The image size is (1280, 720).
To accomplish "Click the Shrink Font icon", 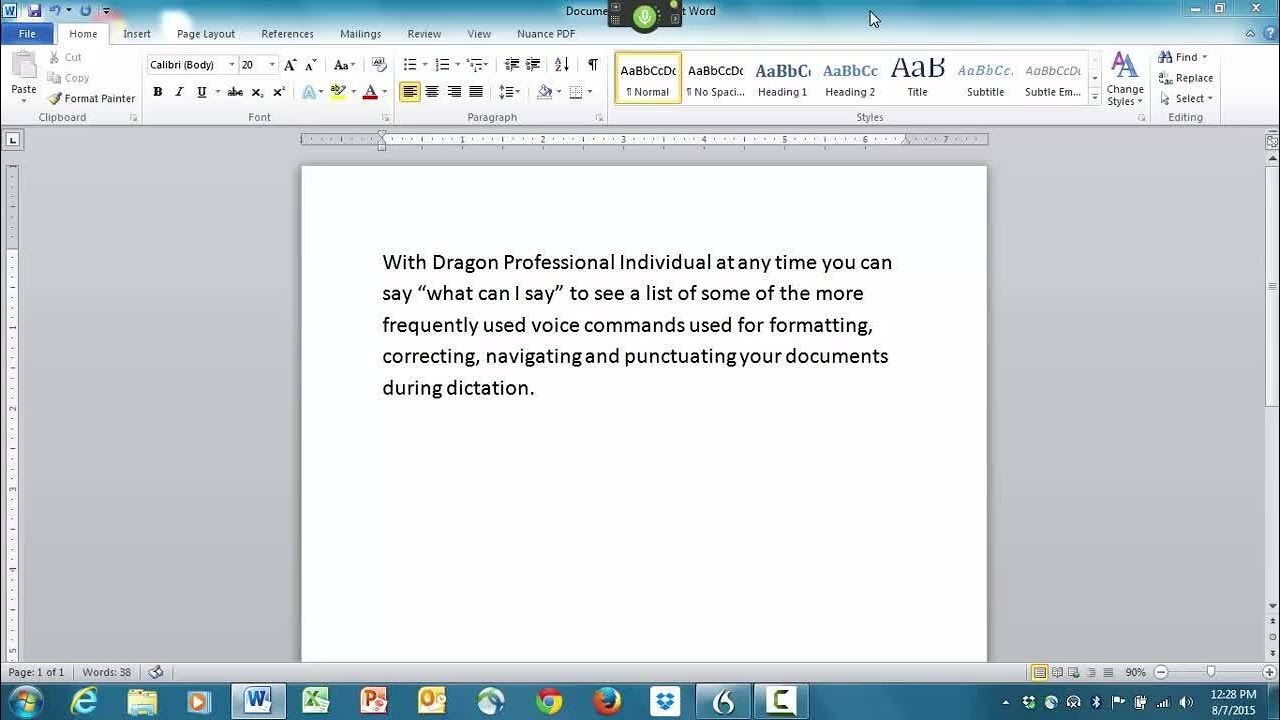I will 311,65.
